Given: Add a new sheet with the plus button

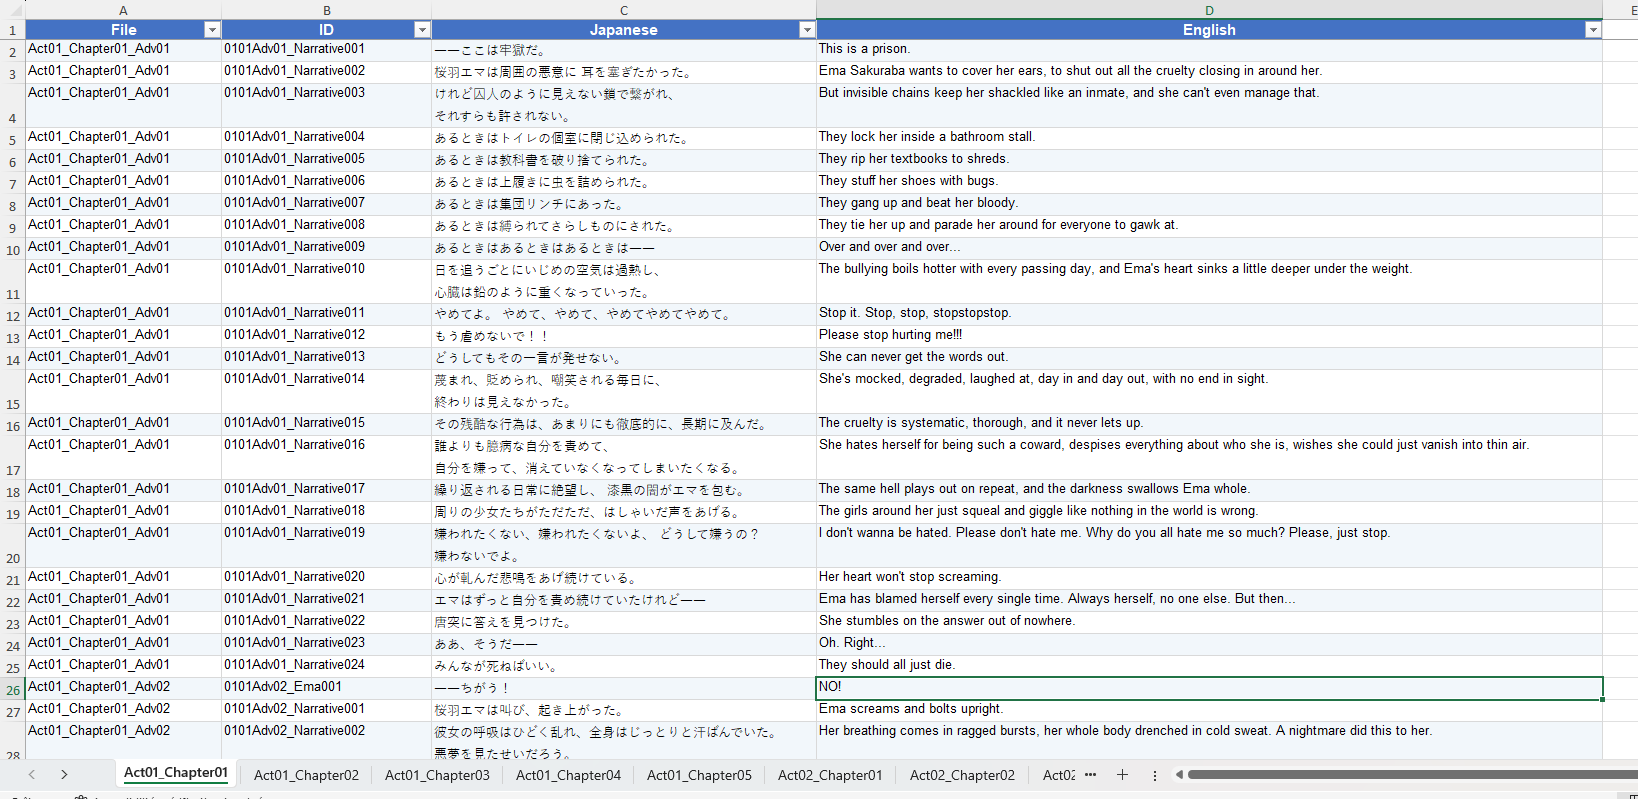Looking at the screenshot, I should click(x=1122, y=774).
